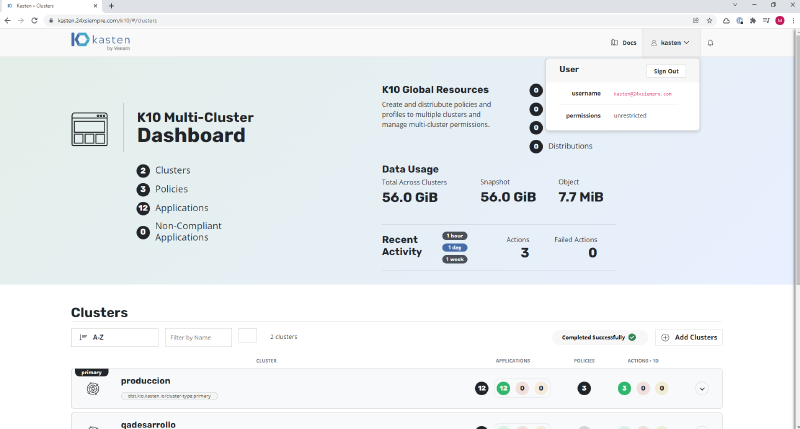Open the browser extensions puzzle icon

[x=753, y=20]
